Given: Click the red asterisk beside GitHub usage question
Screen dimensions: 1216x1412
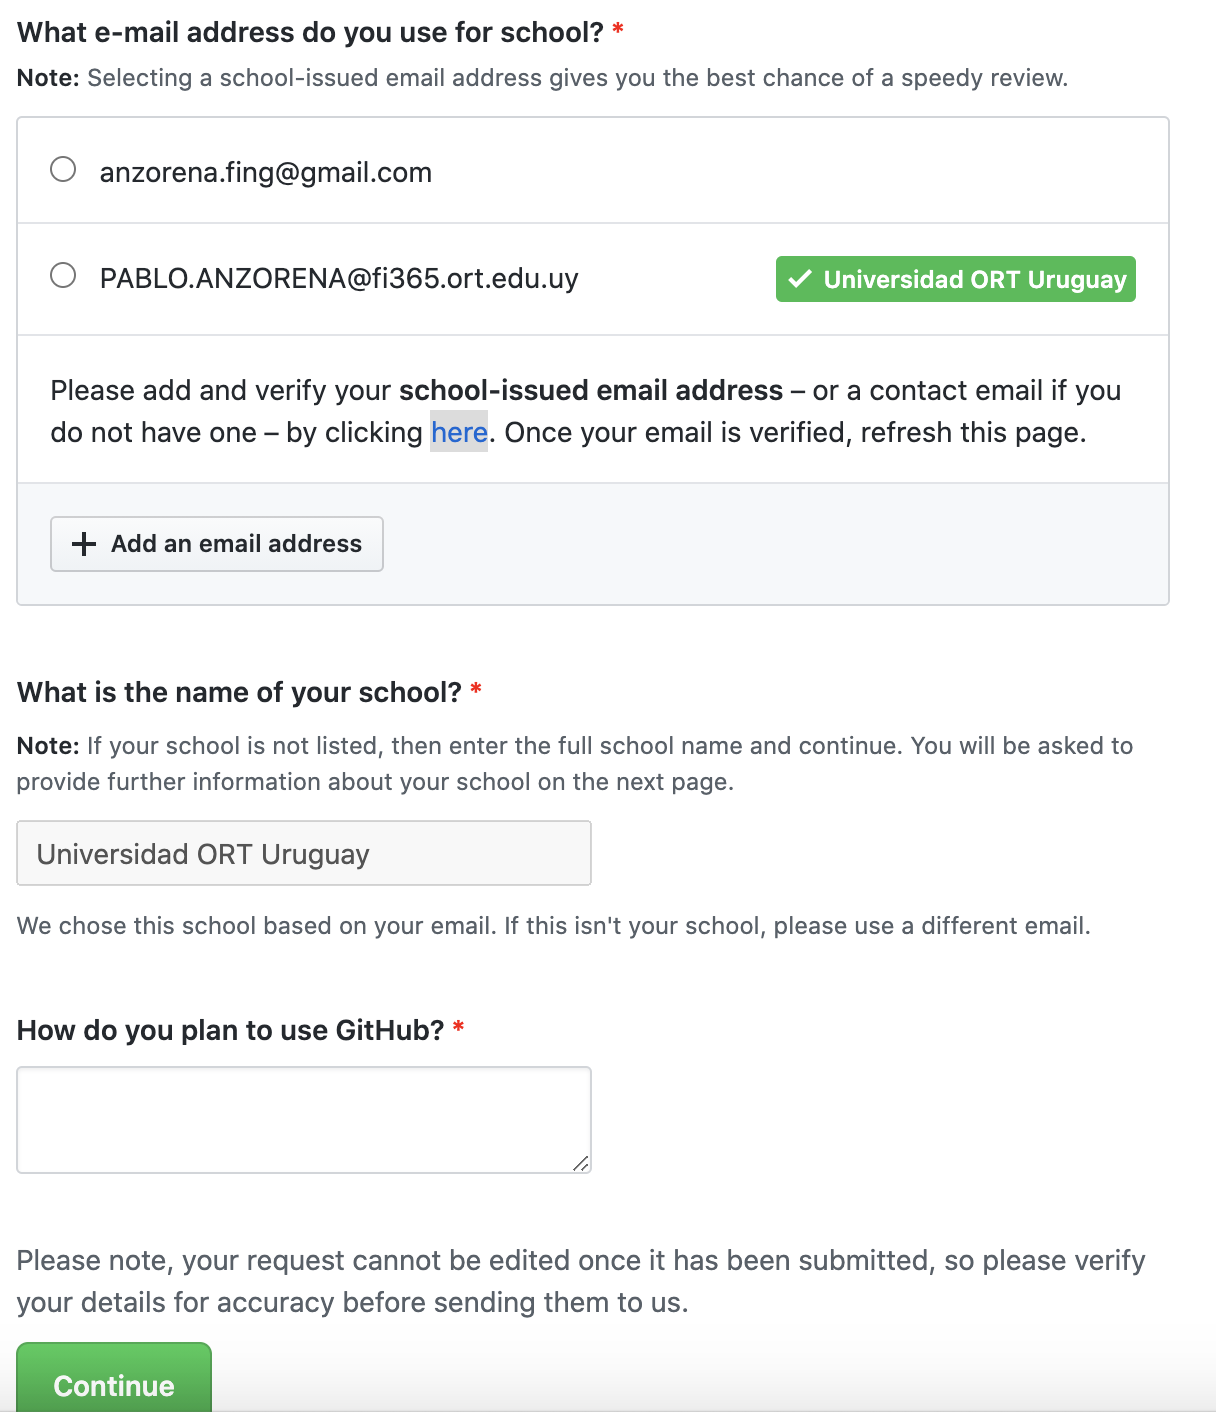Looking at the screenshot, I should (x=458, y=1027).
